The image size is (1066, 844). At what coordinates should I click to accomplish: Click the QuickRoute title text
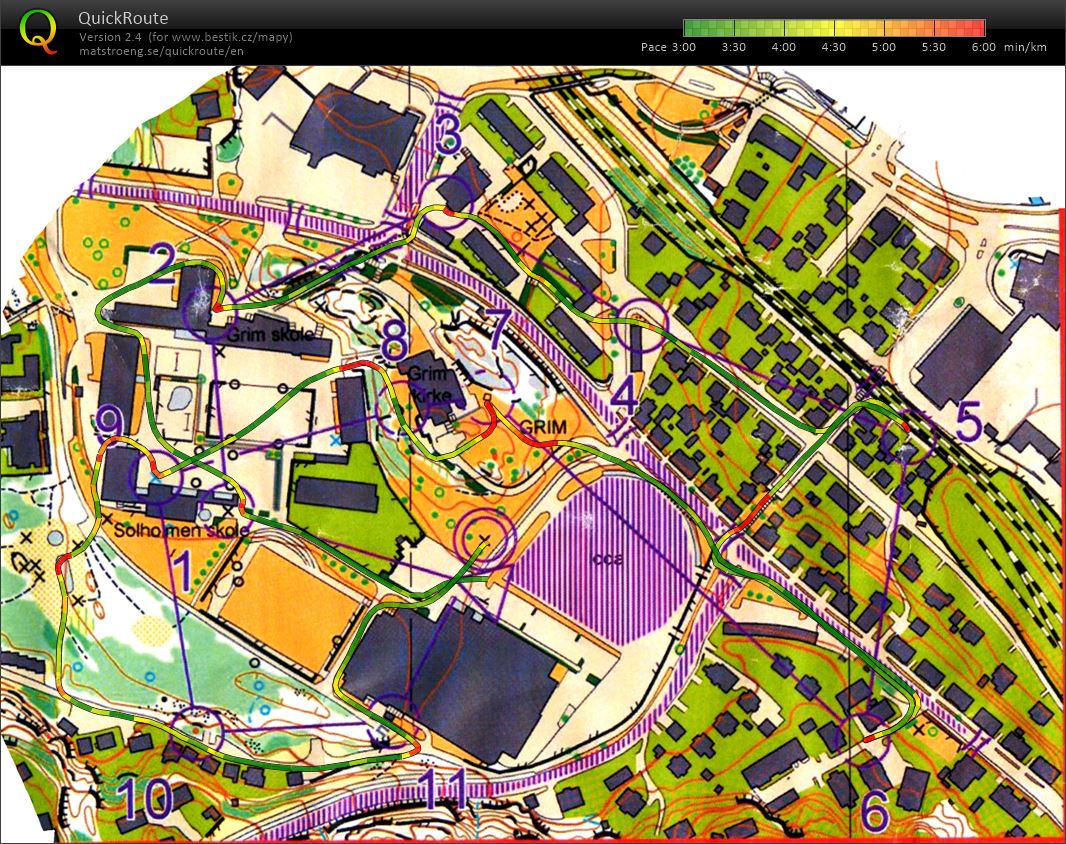coord(123,18)
